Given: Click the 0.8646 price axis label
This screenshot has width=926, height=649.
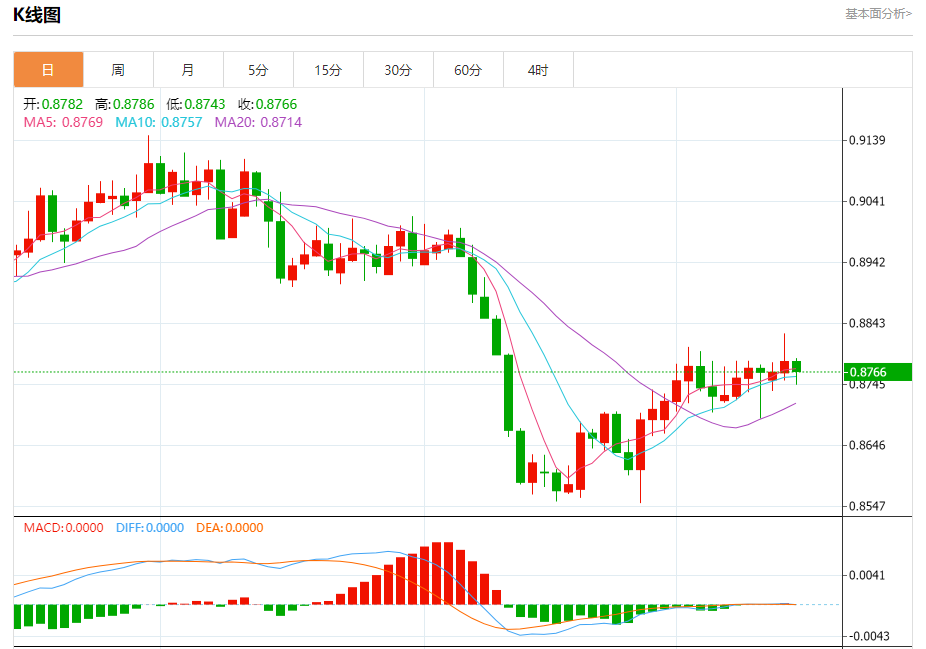Looking at the screenshot, I should click(867, 445).
